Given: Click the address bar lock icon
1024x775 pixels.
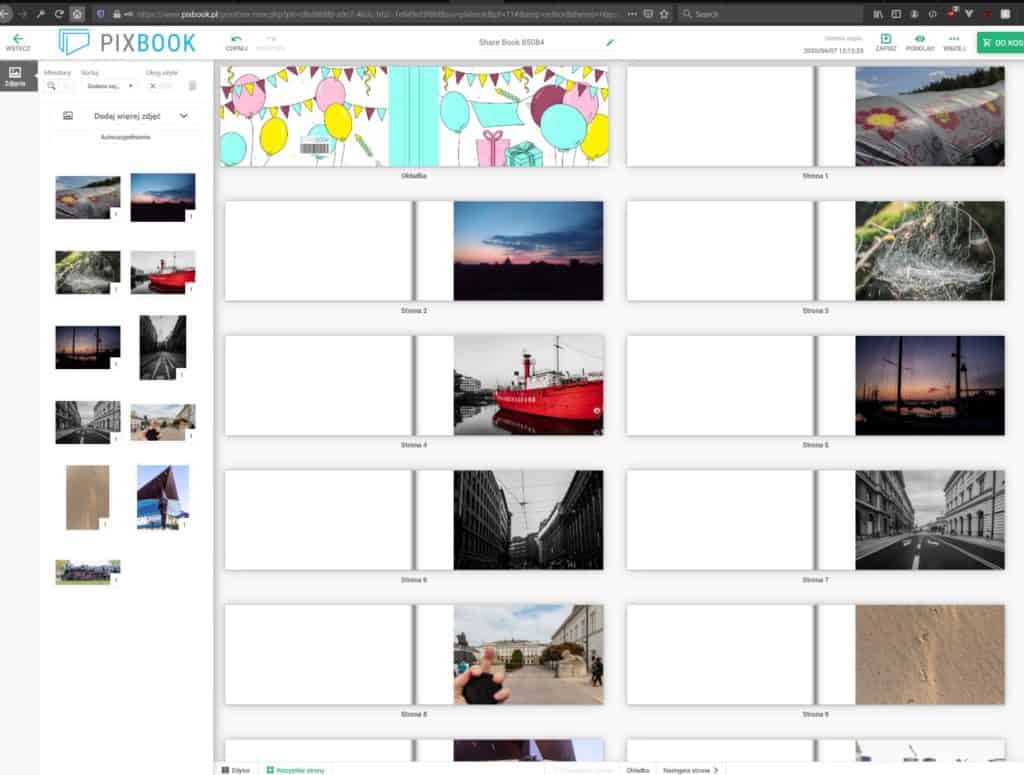Looking at the screenshot, I should pyautogui.click(x=116, y=14).
